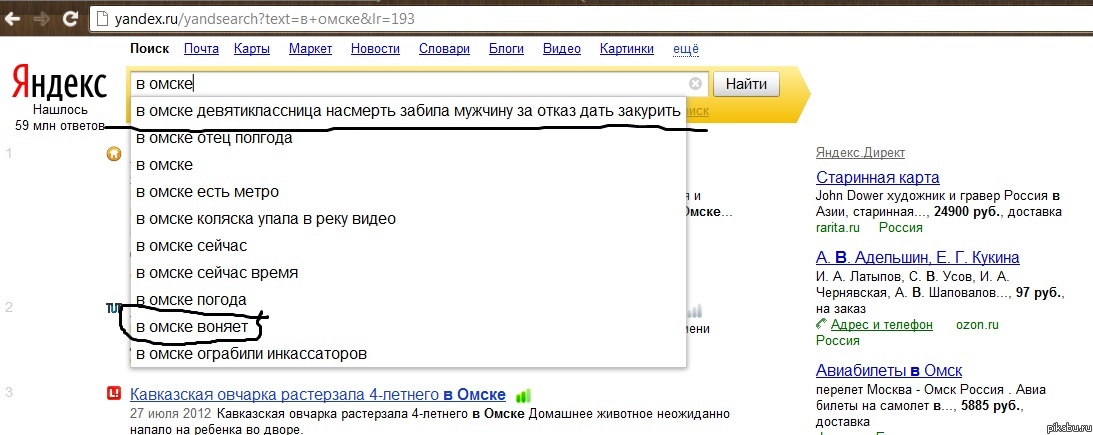This screenshot has width=1093, height=435.
Task: Open the Старинная карта ad
Action: coord(878,177)
